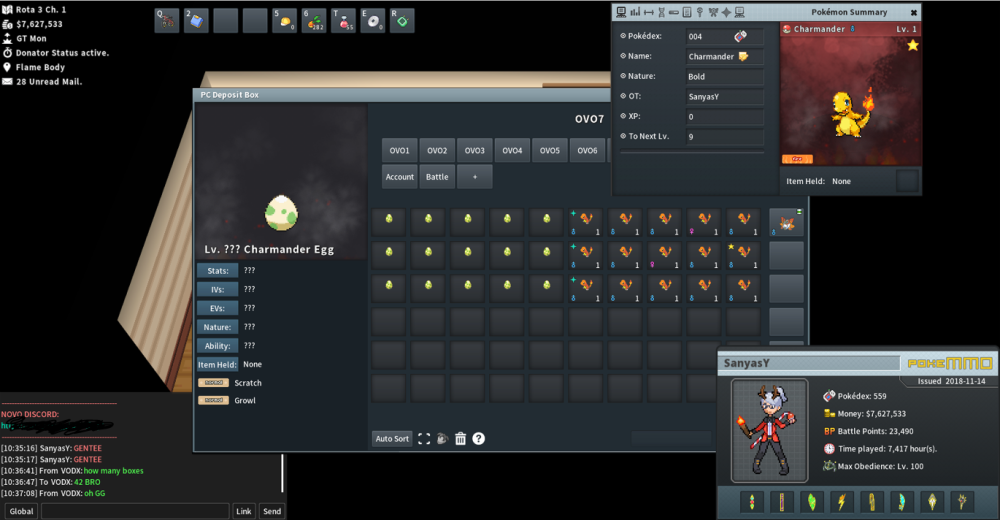
Task: Switch to the OVO1 box tab
Action: pos(399,151)
